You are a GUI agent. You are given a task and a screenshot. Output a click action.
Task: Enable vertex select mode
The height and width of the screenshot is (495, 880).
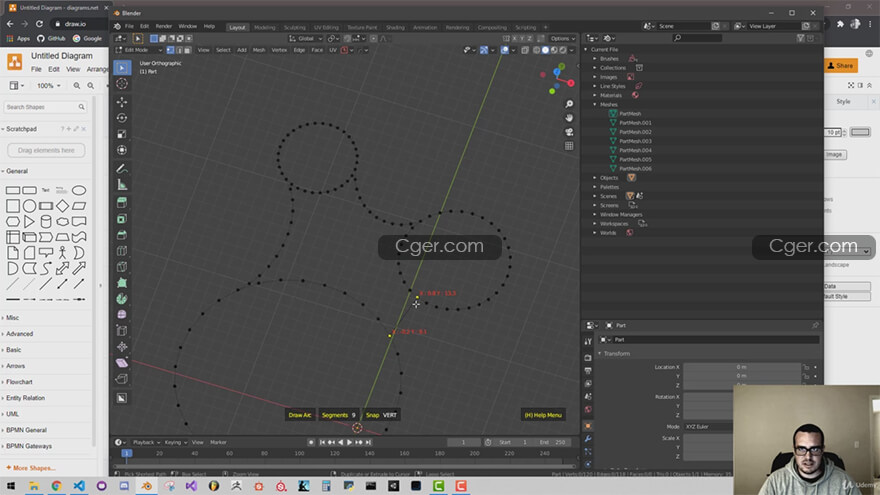click(x=170, y=50)
